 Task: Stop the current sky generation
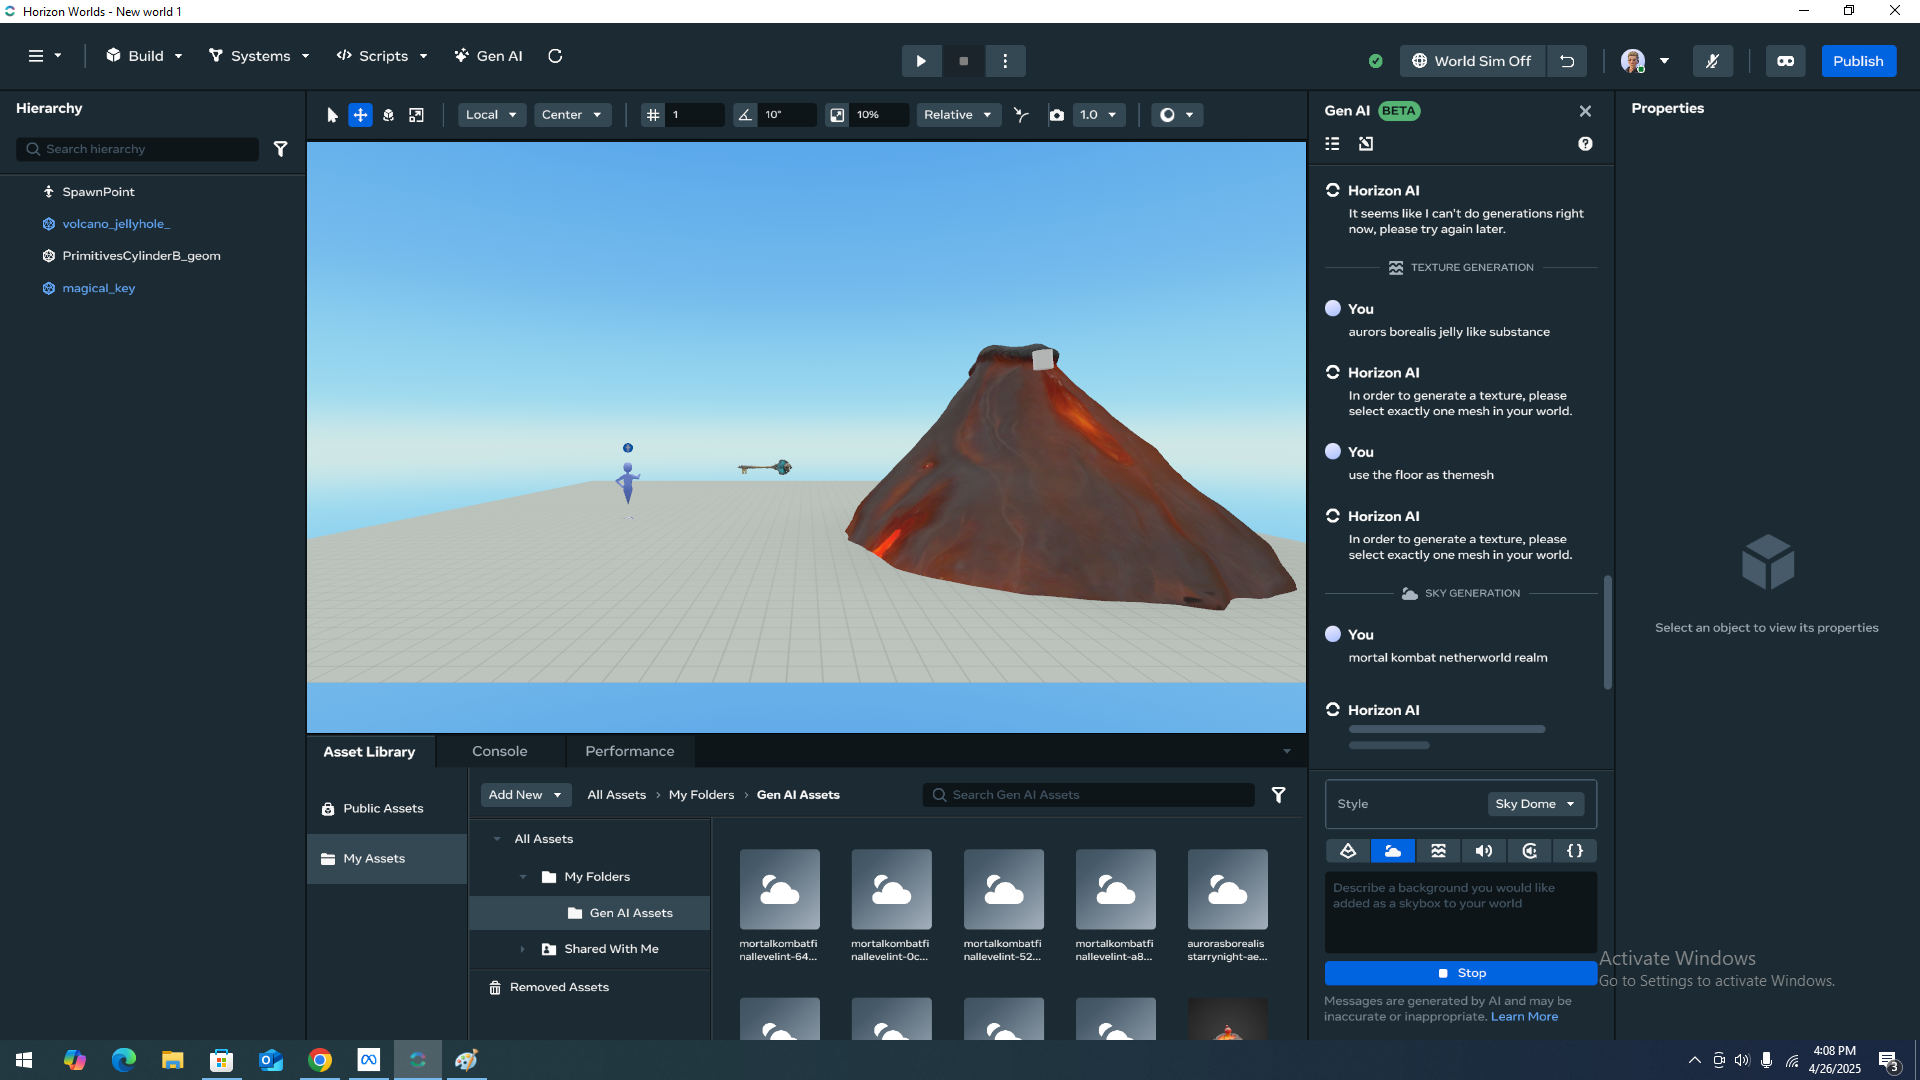(x=1460, y=973)
